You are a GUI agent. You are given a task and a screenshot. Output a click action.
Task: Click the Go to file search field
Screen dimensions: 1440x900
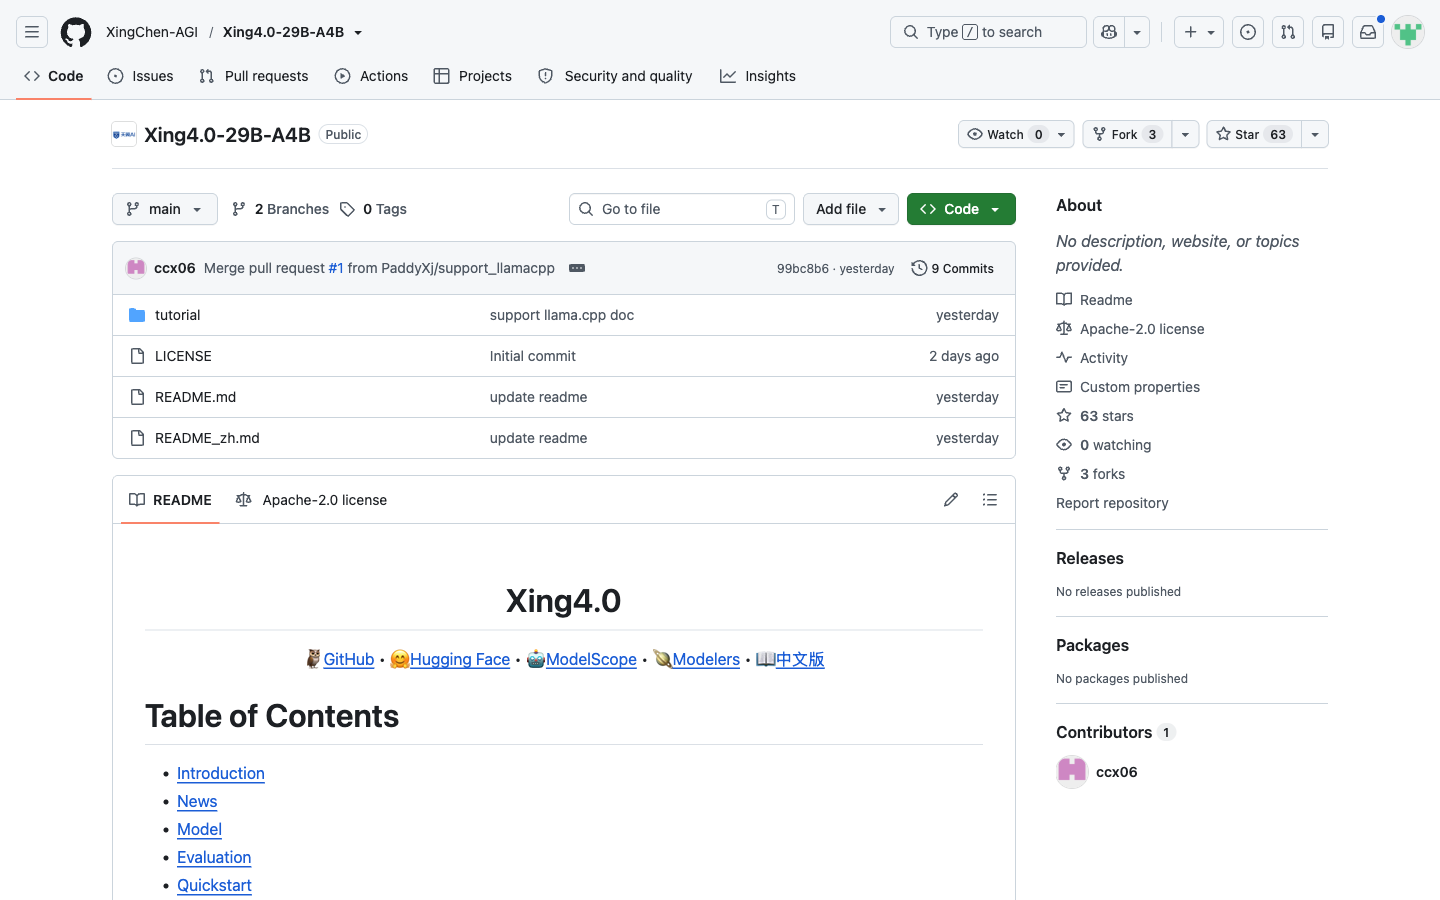682,209
